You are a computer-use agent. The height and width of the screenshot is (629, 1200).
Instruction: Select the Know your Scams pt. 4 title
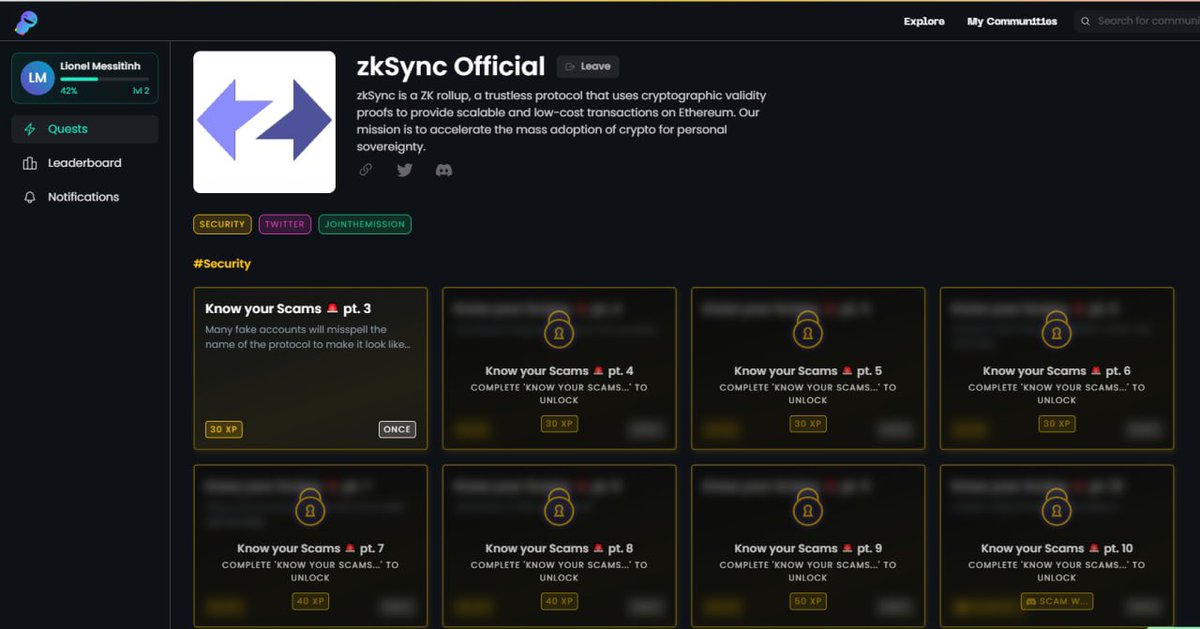point(559,371)
